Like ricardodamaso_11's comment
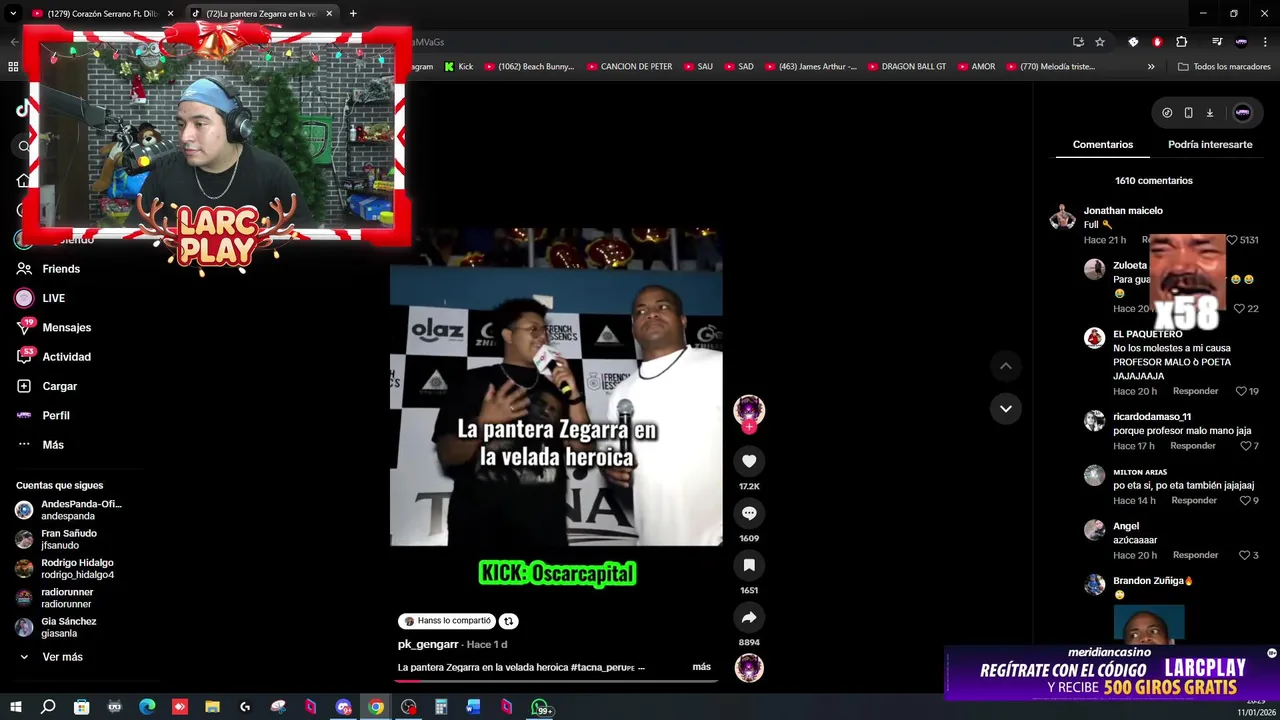 [1246, 446]
